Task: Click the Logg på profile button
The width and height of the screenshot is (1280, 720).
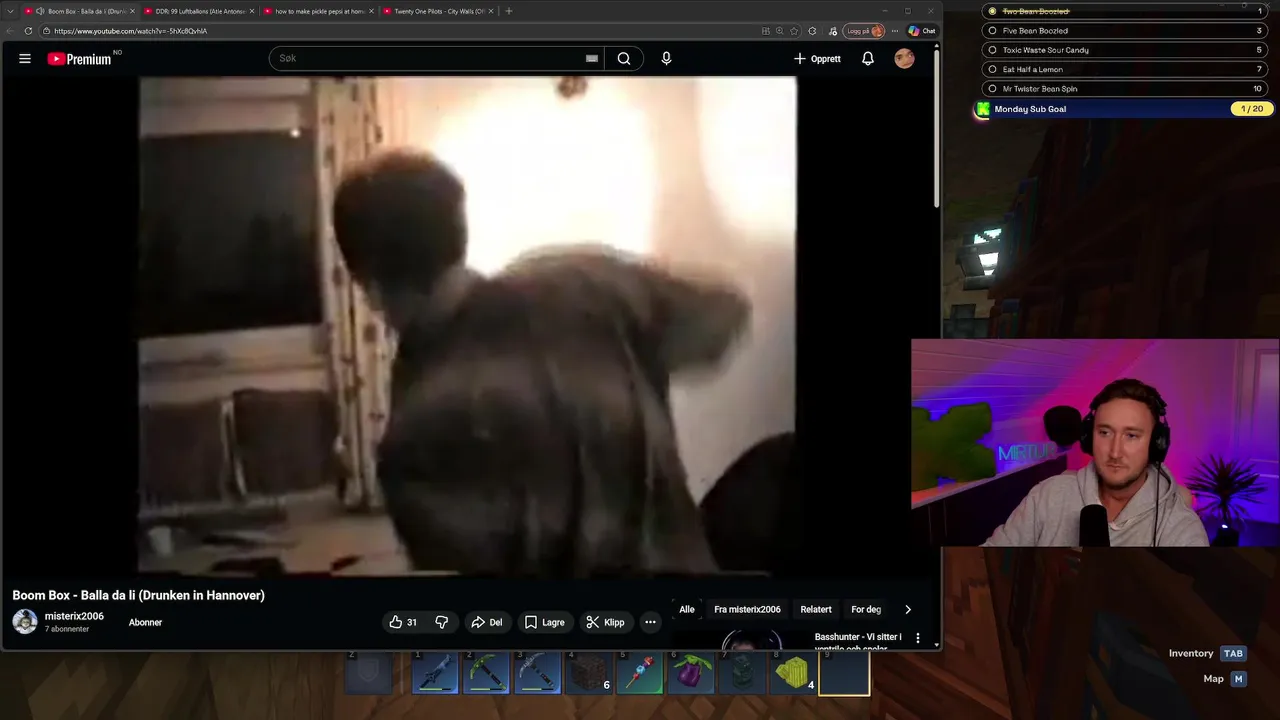Action: point(864,31)
